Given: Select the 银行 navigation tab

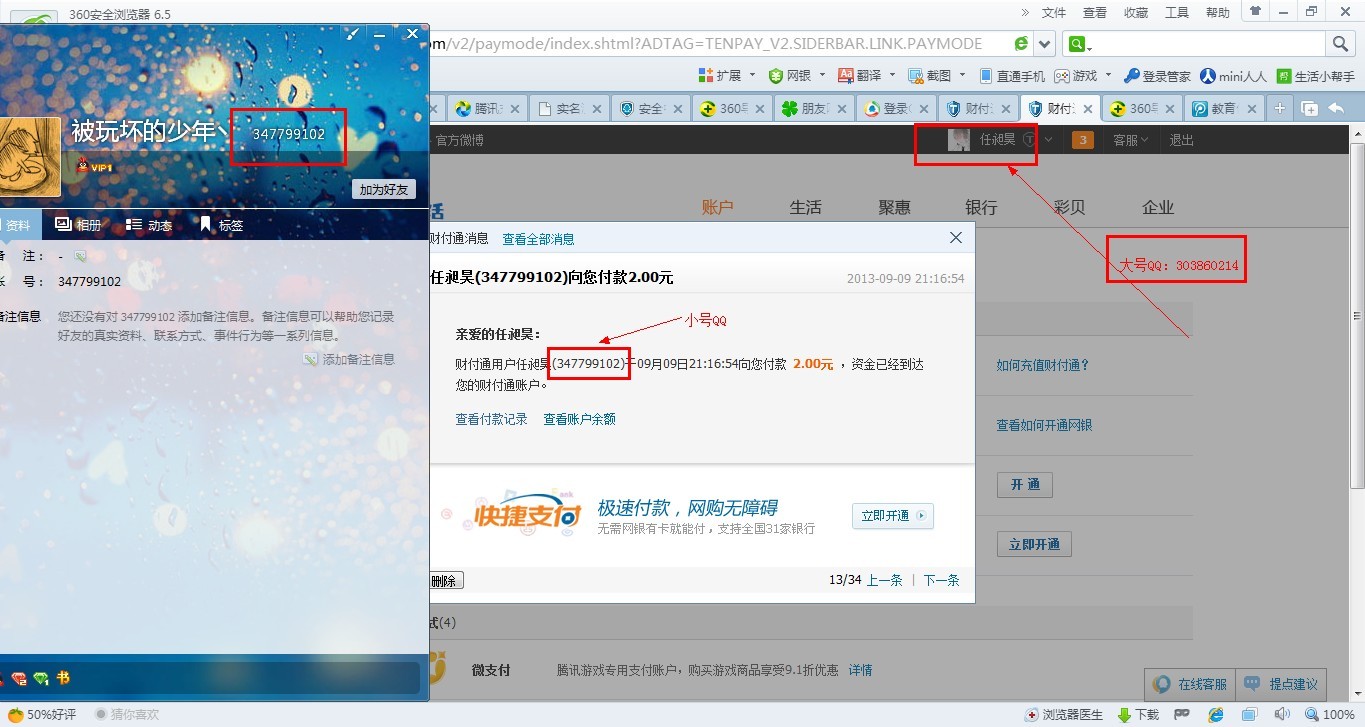Looking at the screenshot, I should coord(981,207).
